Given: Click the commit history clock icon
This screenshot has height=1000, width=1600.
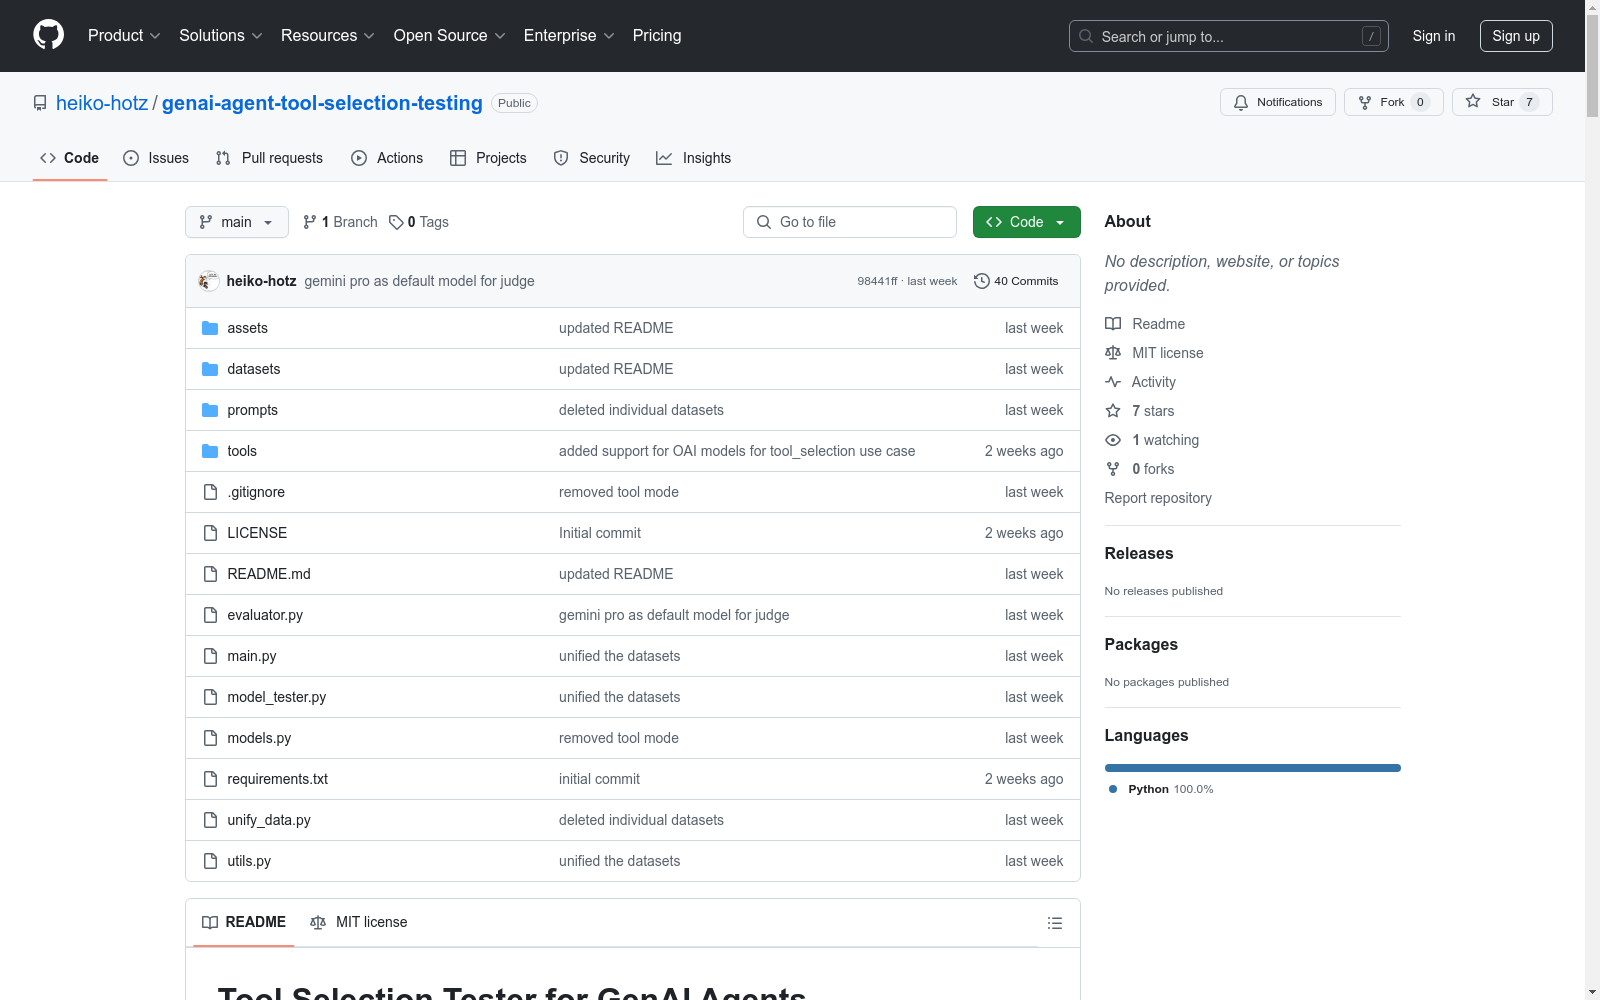Looking at the screenshot, I should (x=982, y=281).
